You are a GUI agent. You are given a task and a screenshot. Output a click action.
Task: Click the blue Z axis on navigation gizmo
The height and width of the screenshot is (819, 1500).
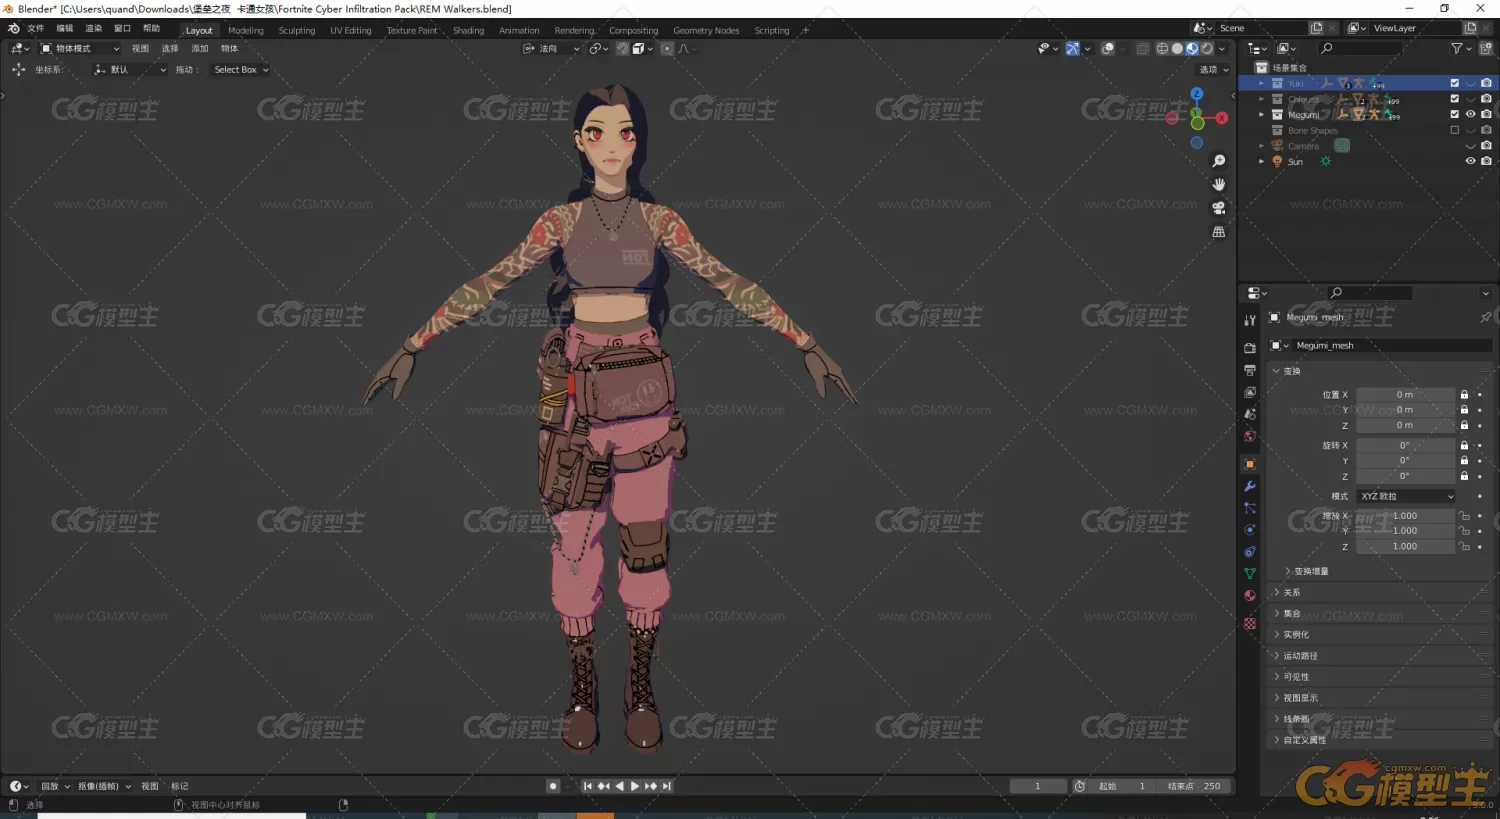point(1197,93)
